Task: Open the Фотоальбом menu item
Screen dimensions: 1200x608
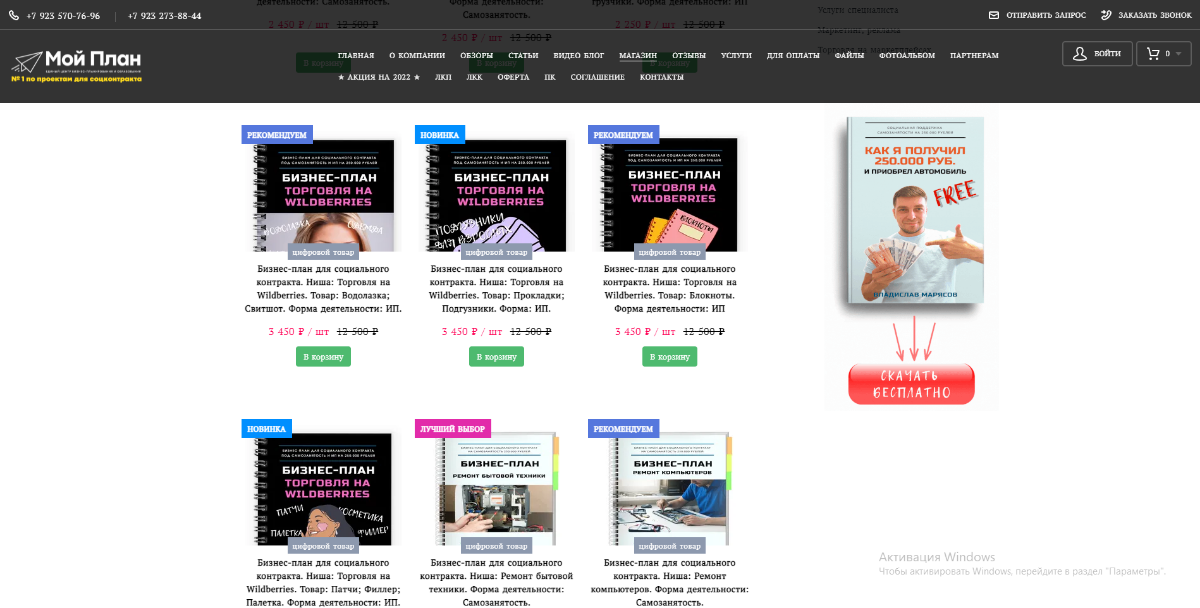Action: pos(907,56)
